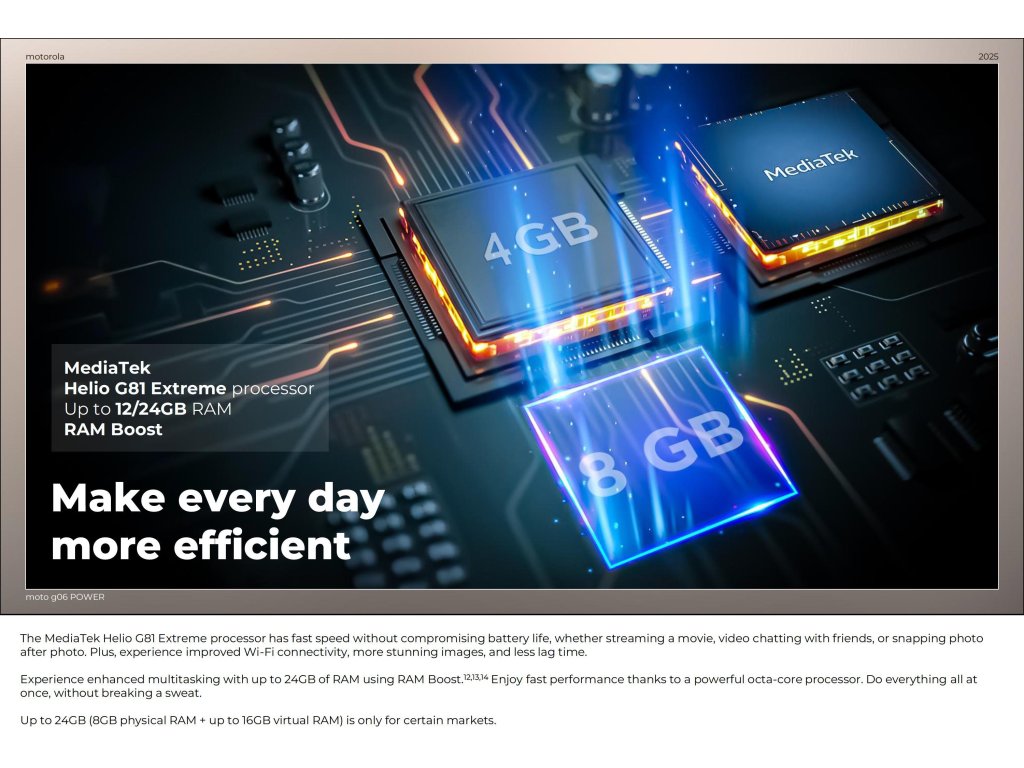Click the '2025' year label
This screenshot has width=1024, height=768.
click(x=988, y=57)
